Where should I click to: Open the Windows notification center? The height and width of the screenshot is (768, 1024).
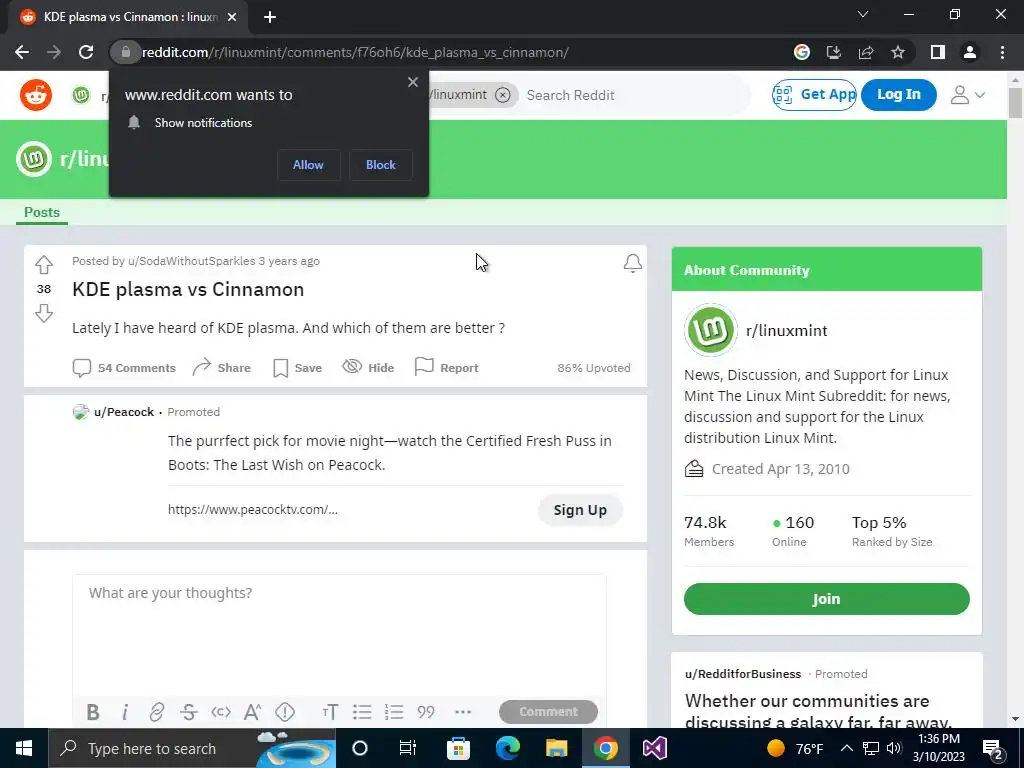[x=992, y=748]
